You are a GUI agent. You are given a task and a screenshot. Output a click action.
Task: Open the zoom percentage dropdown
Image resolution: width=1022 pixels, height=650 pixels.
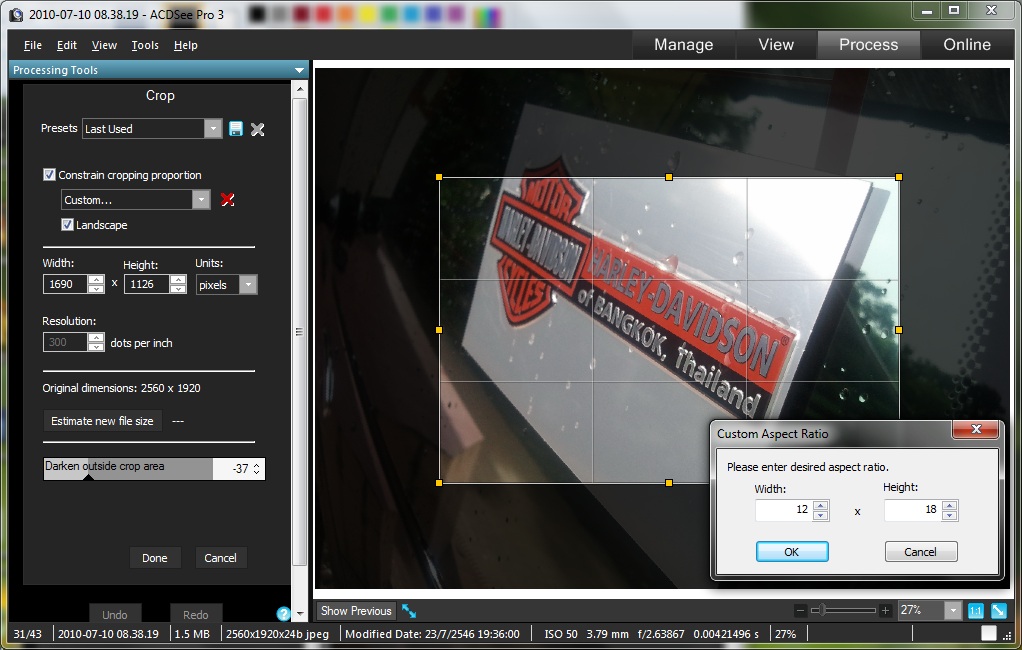pos(953,610)
